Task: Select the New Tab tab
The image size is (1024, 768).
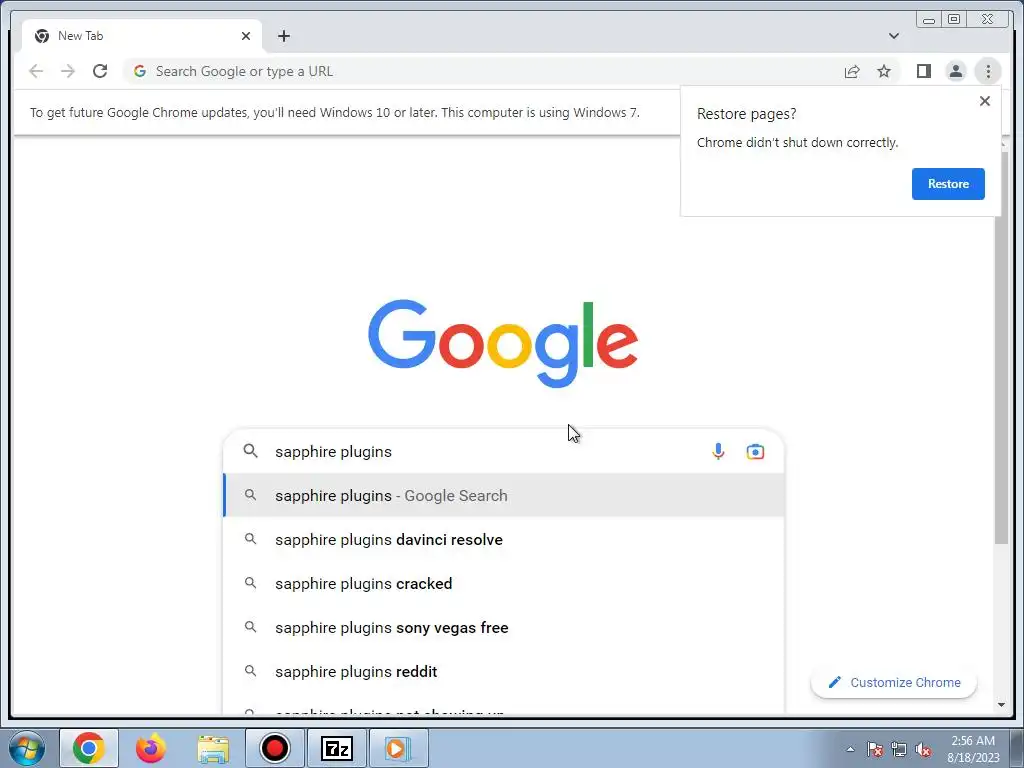Action: 142,36
